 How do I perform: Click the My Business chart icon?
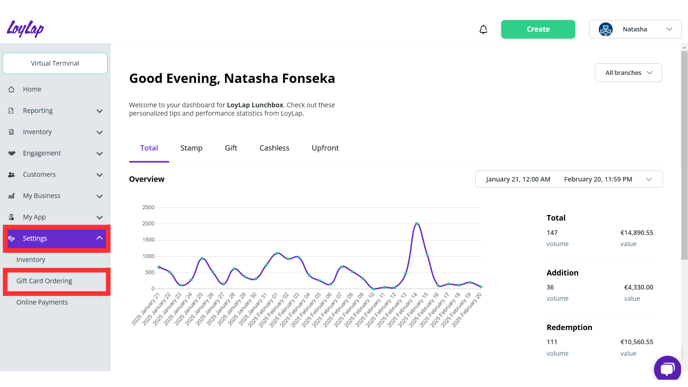pyautogui.click(x=11, y=196)
